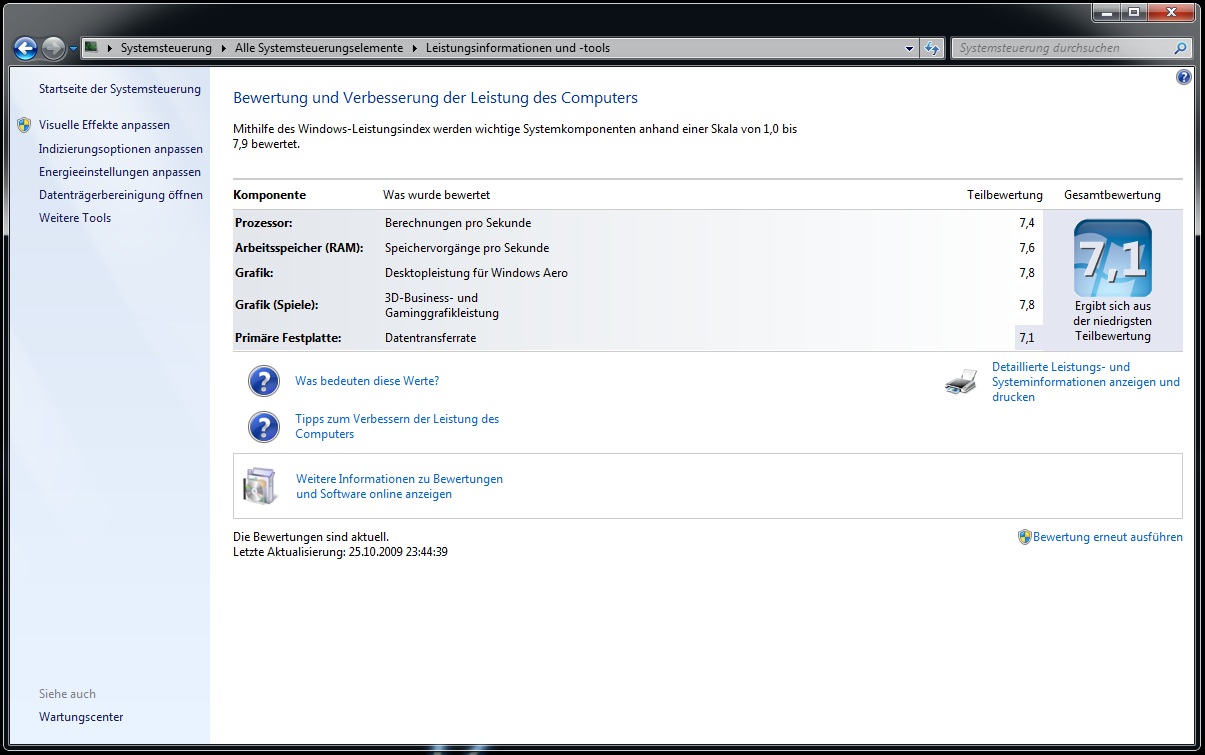Click the Prozessor score 7,4
The height and width of the screenshot is (755, 1205).
click(x=1027, y=223)
